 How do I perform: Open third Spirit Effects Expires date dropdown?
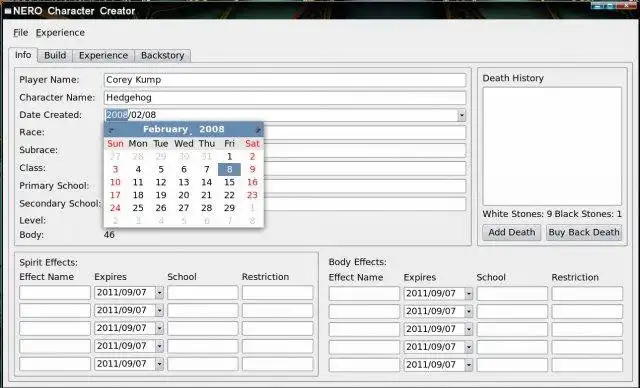159,328
